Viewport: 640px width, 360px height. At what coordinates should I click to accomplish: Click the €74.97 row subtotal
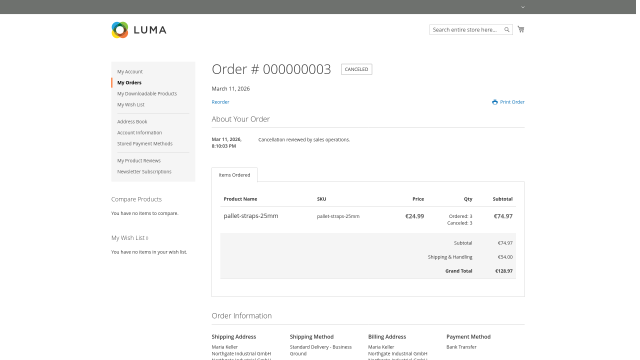coord(503,216)
